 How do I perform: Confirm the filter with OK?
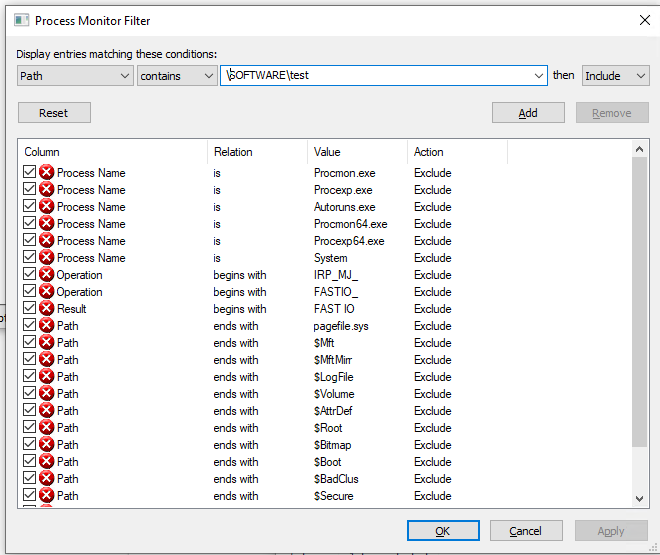point(443,531)
